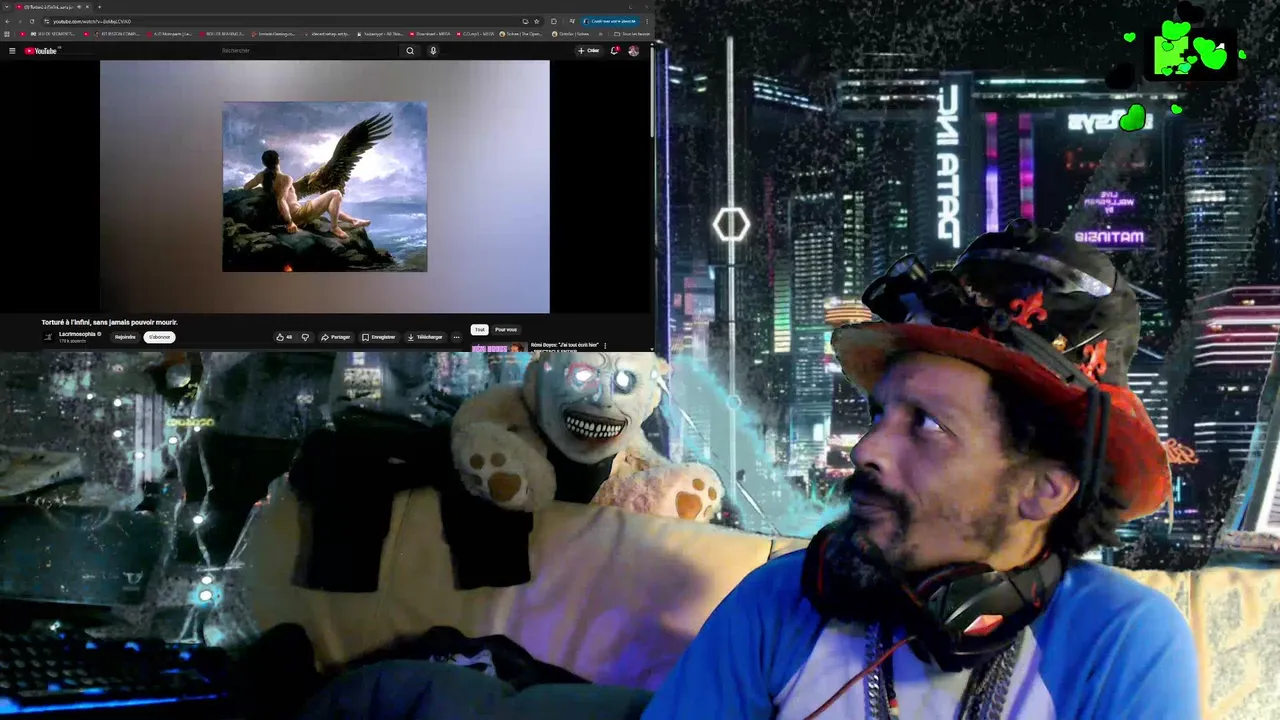The width and height of the screenshot is (1280, 720).
Task: Click the YouTube search magnifier button
Action: click(x=410, y=51)
